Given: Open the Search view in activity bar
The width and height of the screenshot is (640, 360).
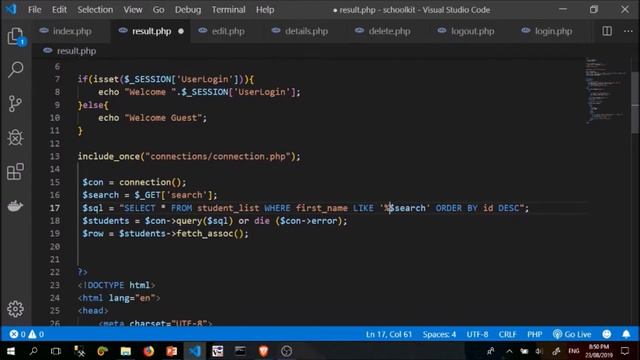Looking at the screenshot, I should pos(16,70).
